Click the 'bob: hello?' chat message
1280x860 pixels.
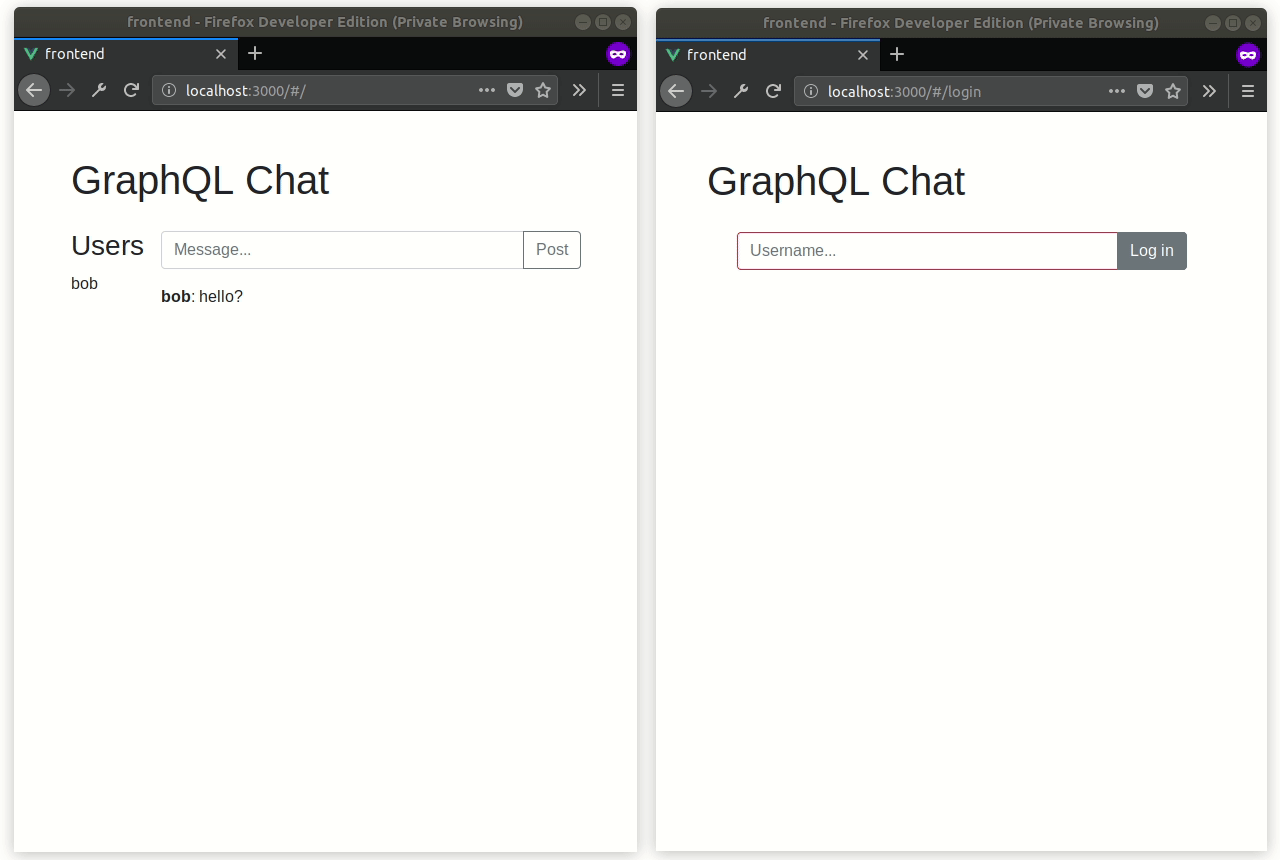tap(202, 297)
